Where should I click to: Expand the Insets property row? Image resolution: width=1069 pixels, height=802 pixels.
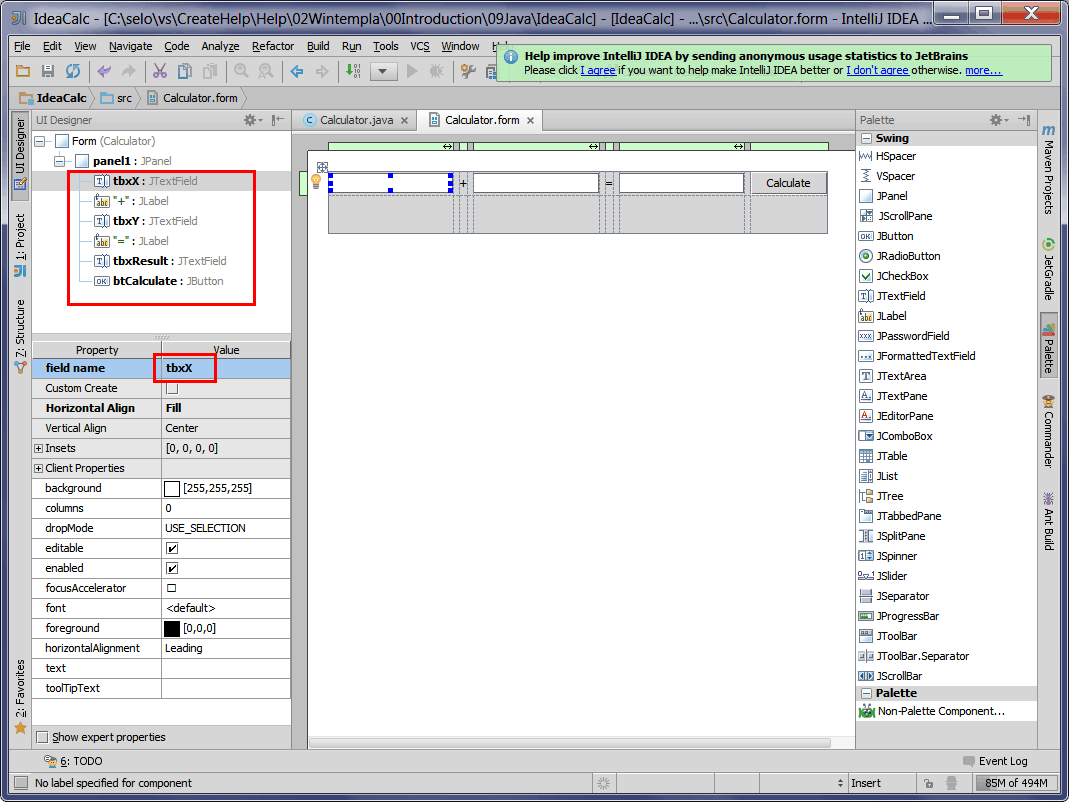pos(38,449)
